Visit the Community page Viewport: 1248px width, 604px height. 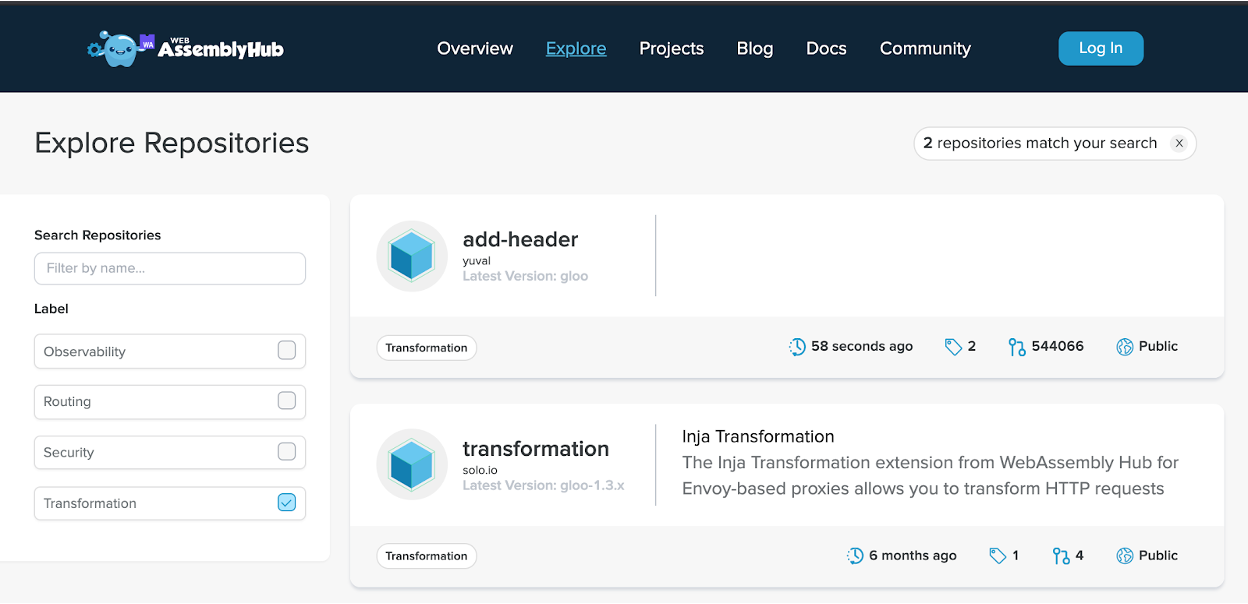tap(925, 48)
